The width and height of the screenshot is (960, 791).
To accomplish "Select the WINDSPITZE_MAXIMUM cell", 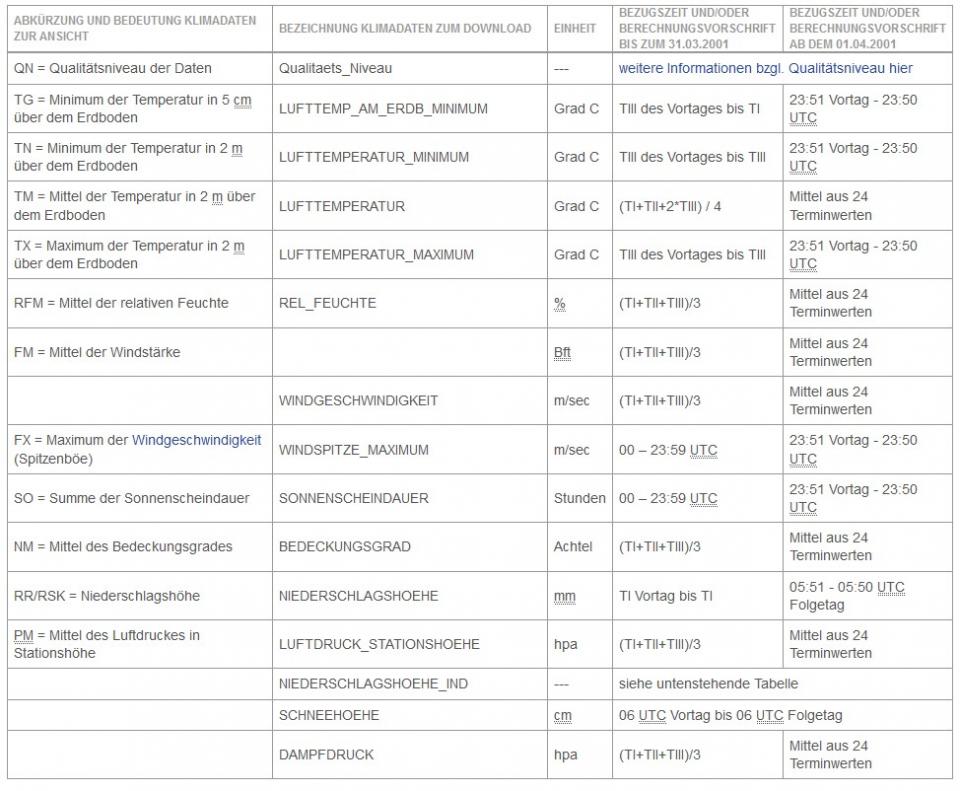I will [354, 450].
